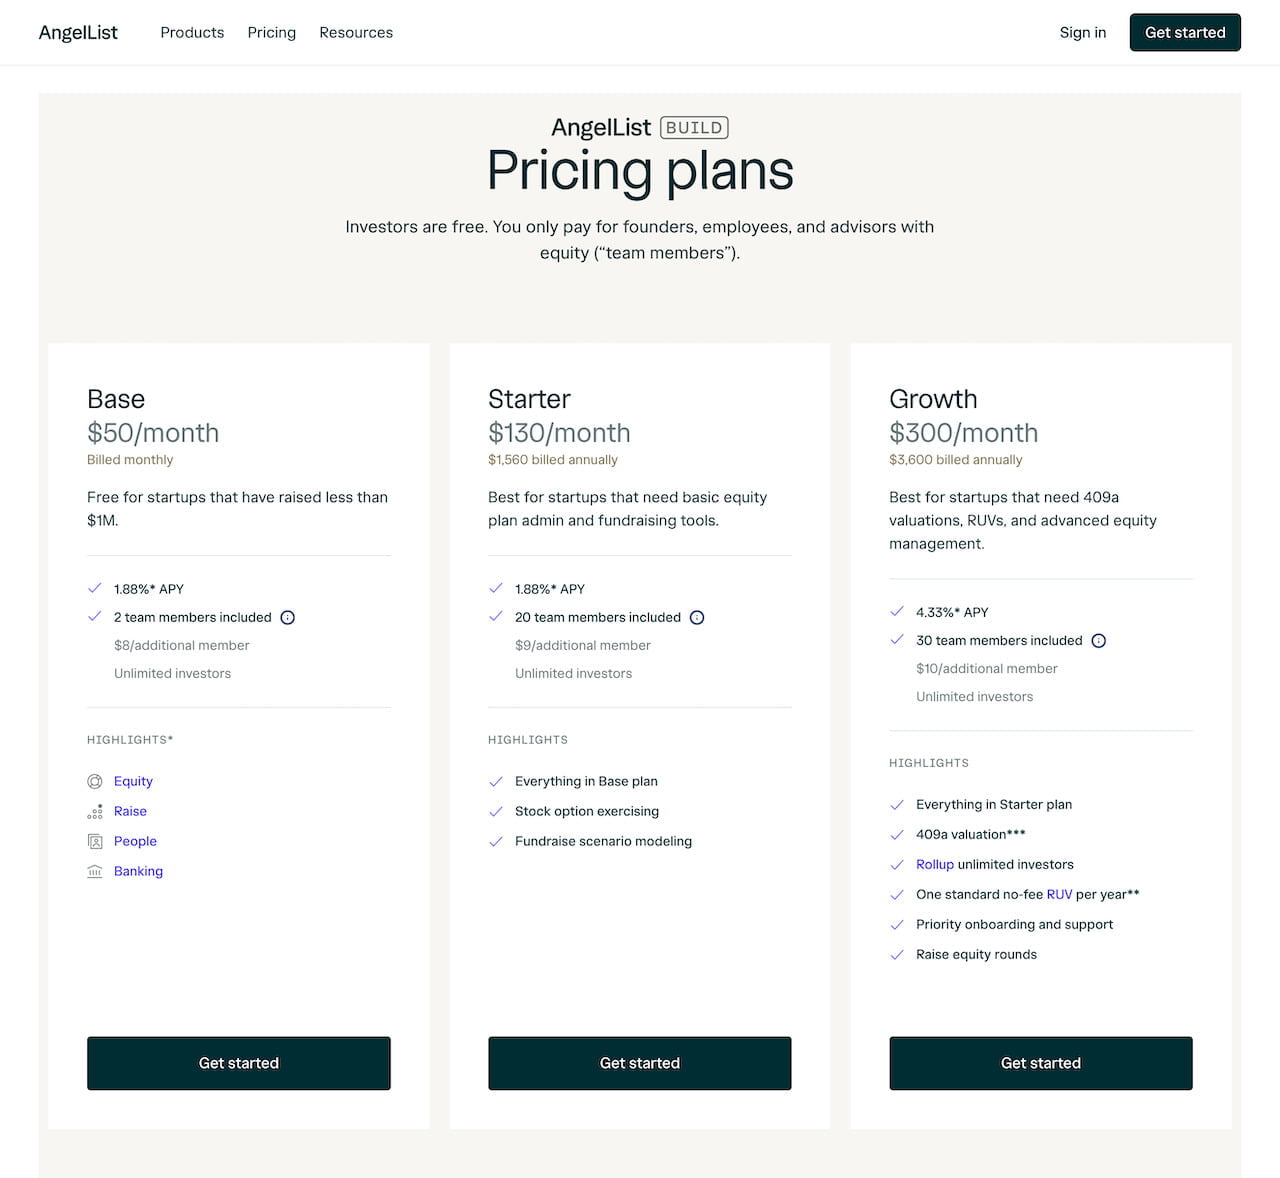
Task: Click the info icon beside 30 team members
Action: tap(1099, 641)
